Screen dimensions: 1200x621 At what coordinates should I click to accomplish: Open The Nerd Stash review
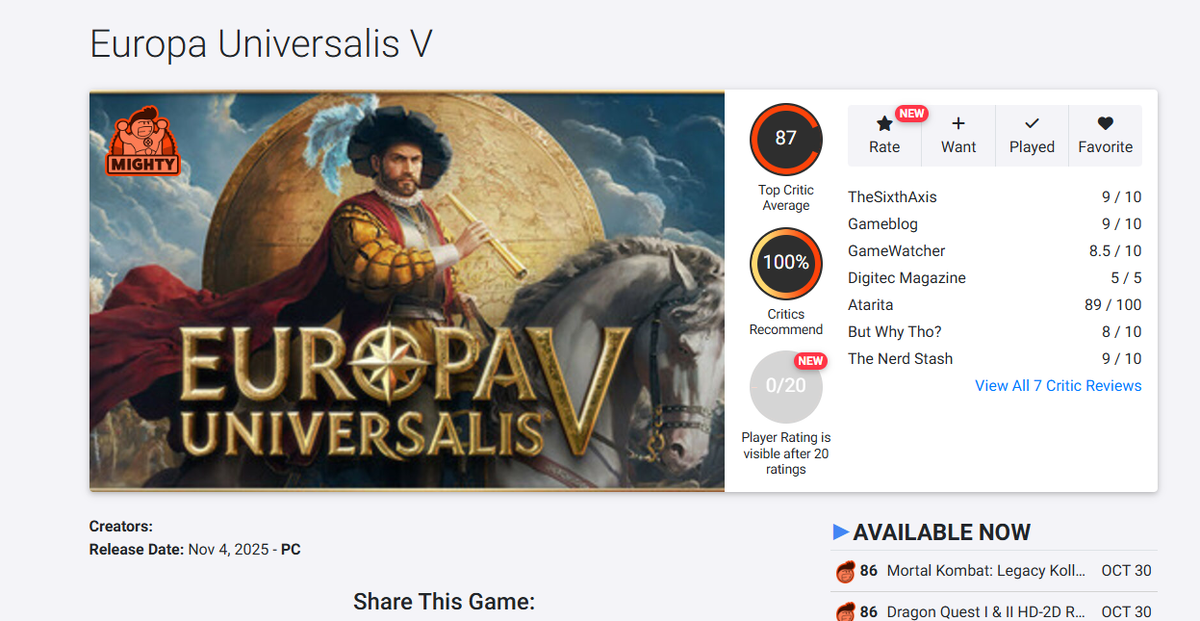click(995, 359)
